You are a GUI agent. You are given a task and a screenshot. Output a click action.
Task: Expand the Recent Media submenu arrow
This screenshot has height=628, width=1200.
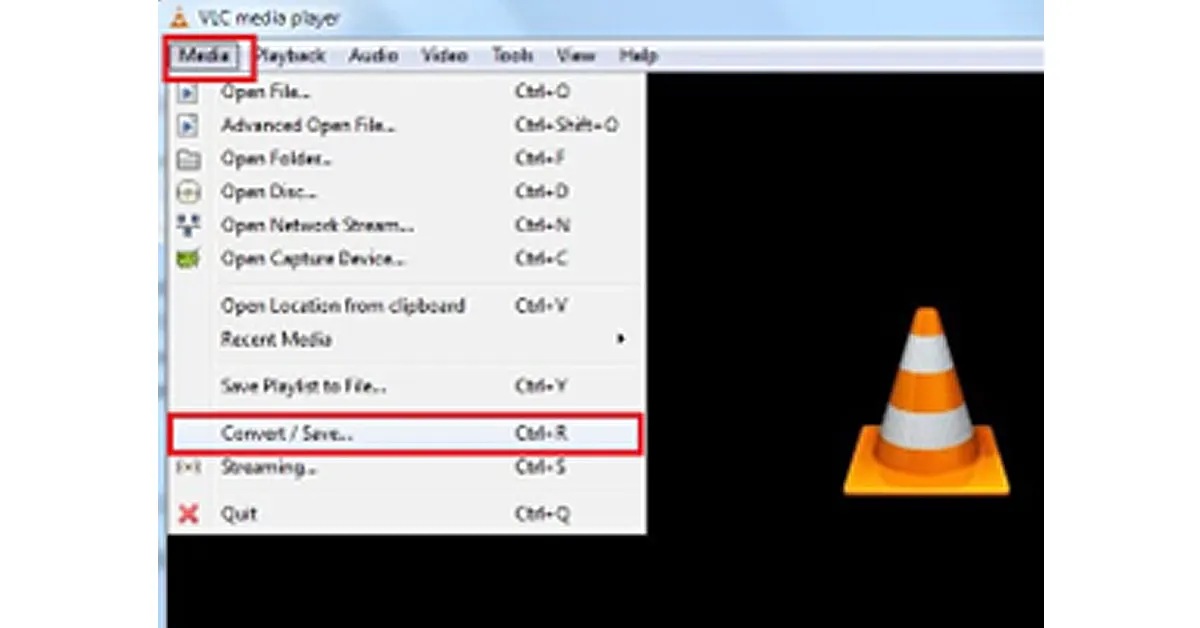point(621,339)
